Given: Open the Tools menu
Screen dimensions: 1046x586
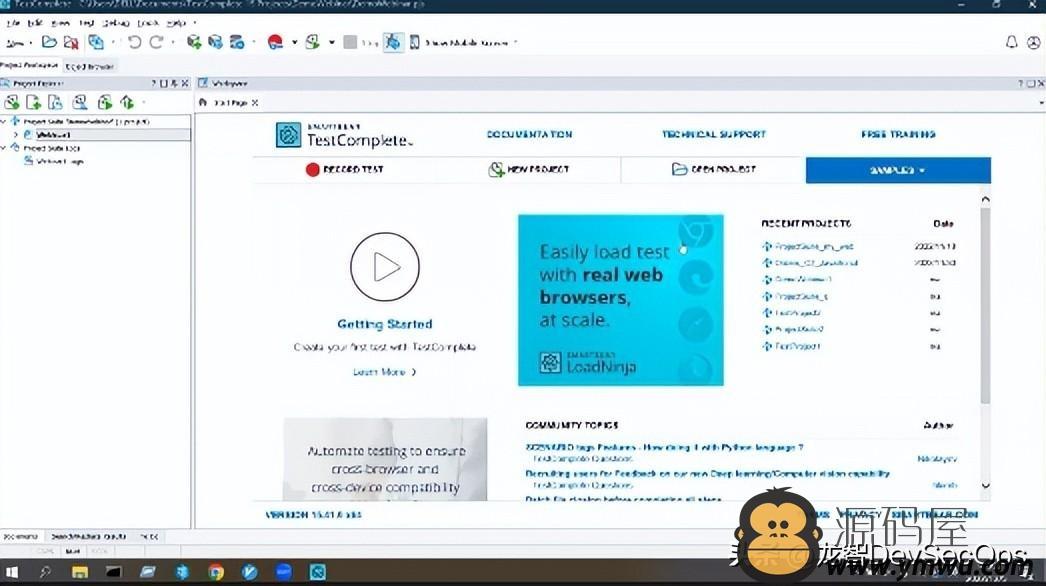Looking at the screenshot, I should (x=148, y=23).
